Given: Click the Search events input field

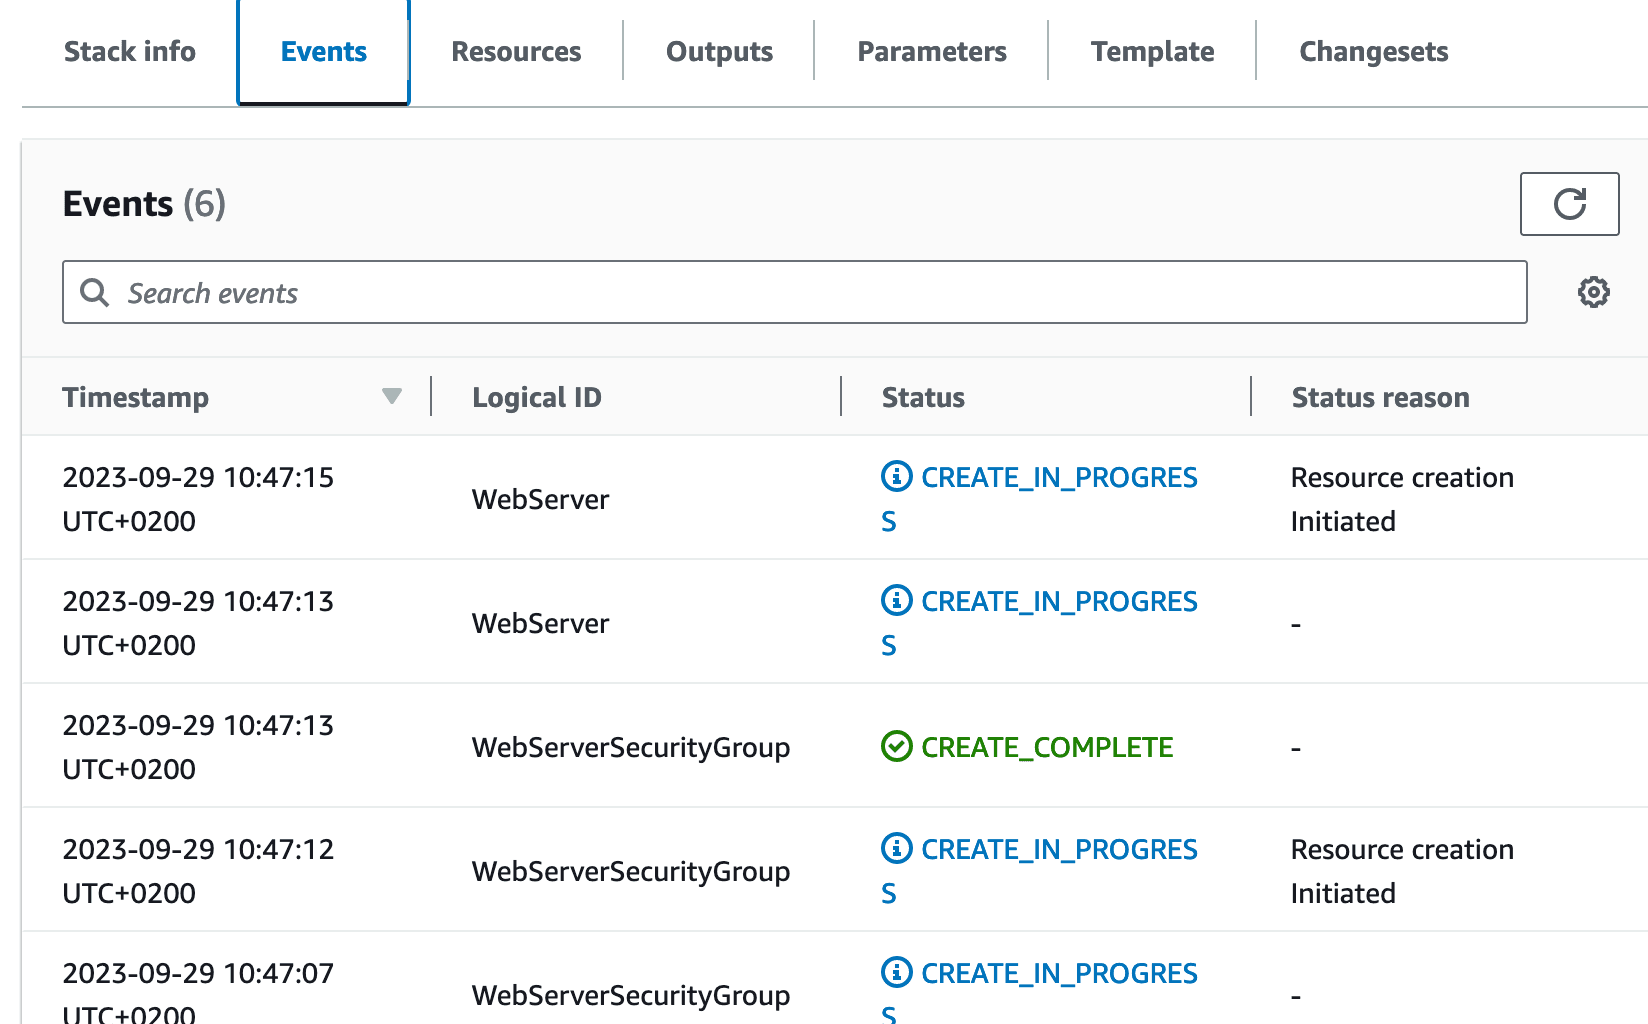Looking at the screenshot, I should [600, 292].
